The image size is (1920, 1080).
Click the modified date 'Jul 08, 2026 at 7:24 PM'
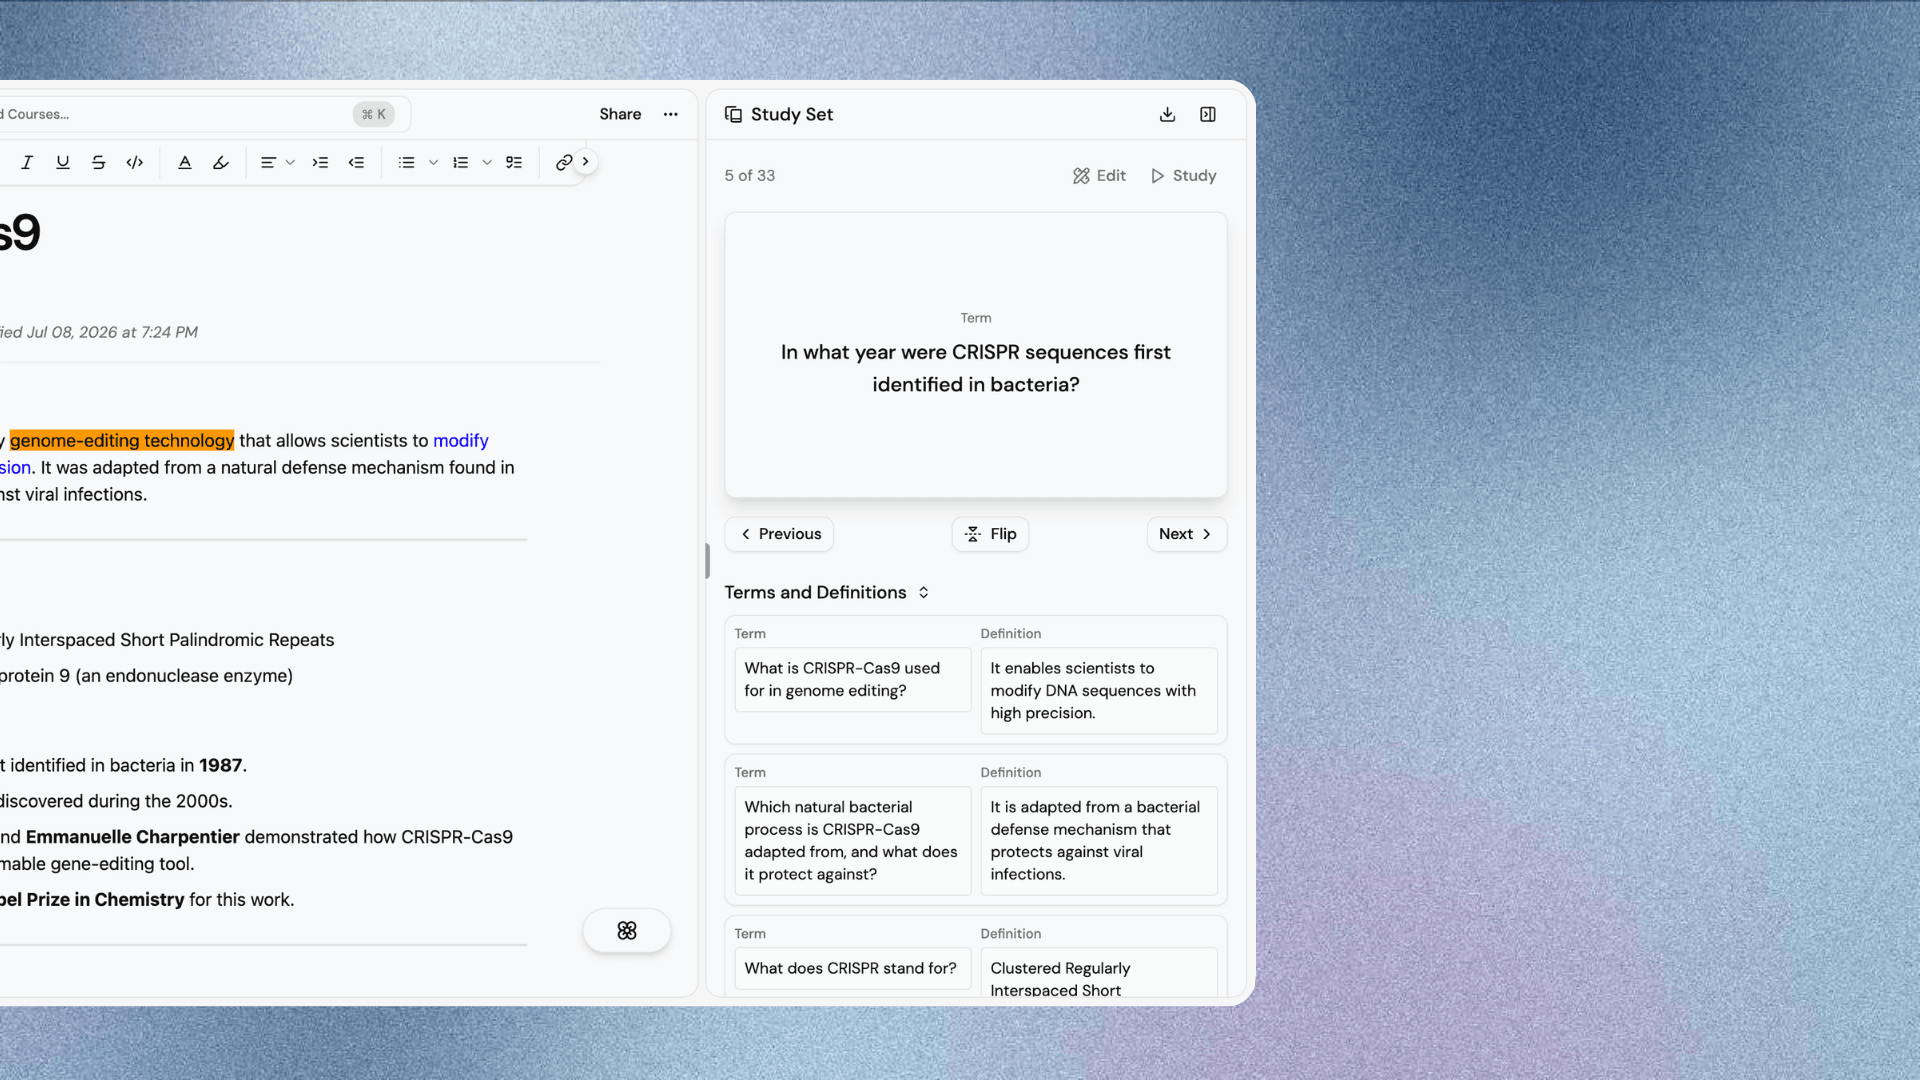(112, 332)
